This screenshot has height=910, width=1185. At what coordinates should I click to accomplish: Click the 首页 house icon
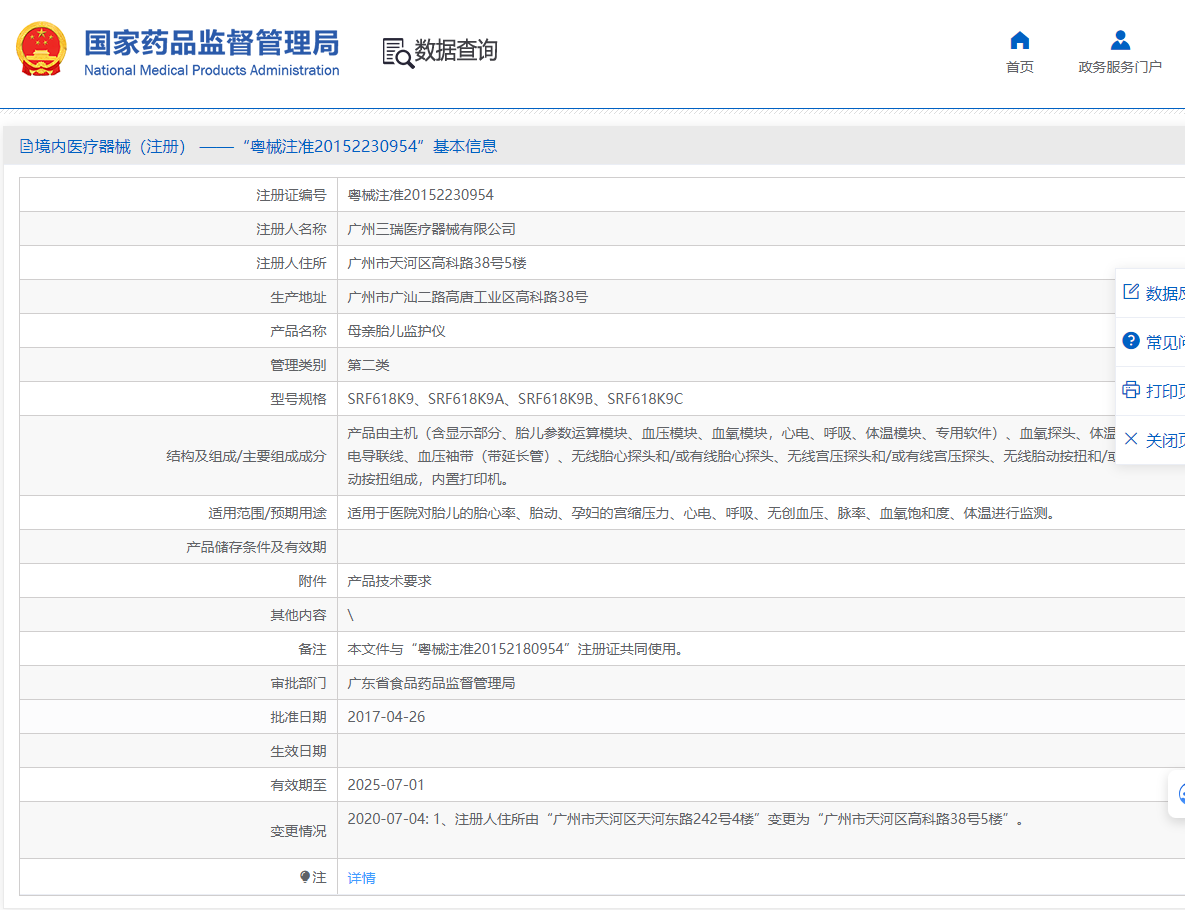(1019, 41)
